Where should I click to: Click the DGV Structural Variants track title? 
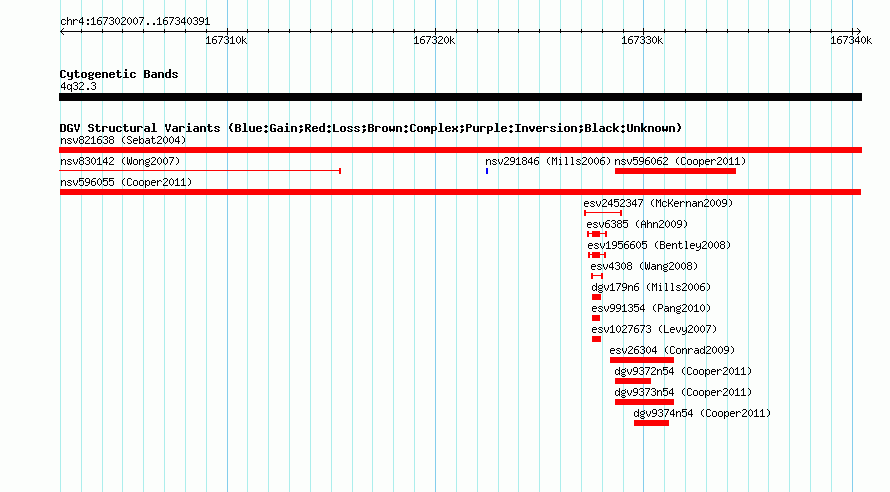tap(370, 128)
